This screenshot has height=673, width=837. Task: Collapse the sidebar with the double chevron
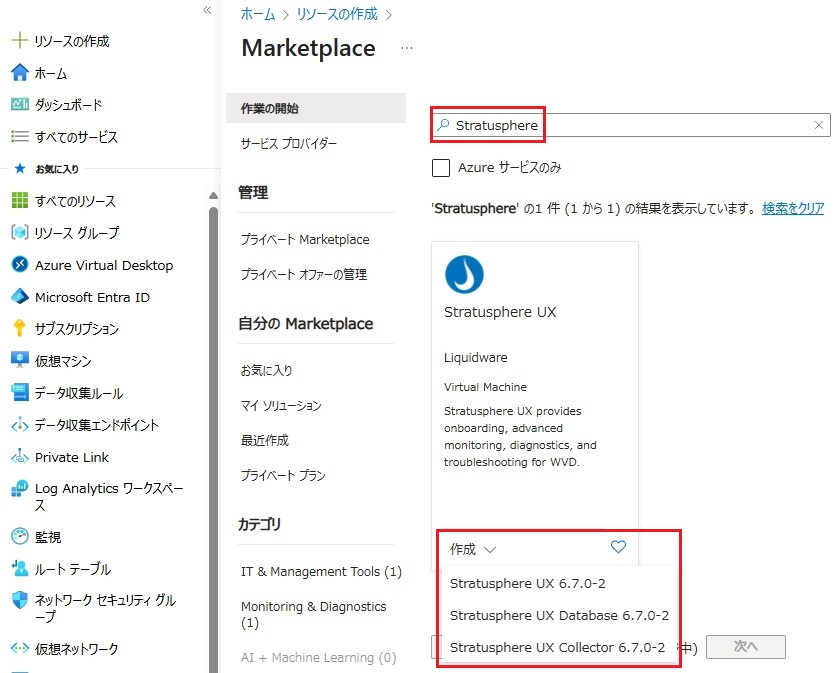[207, 10]
